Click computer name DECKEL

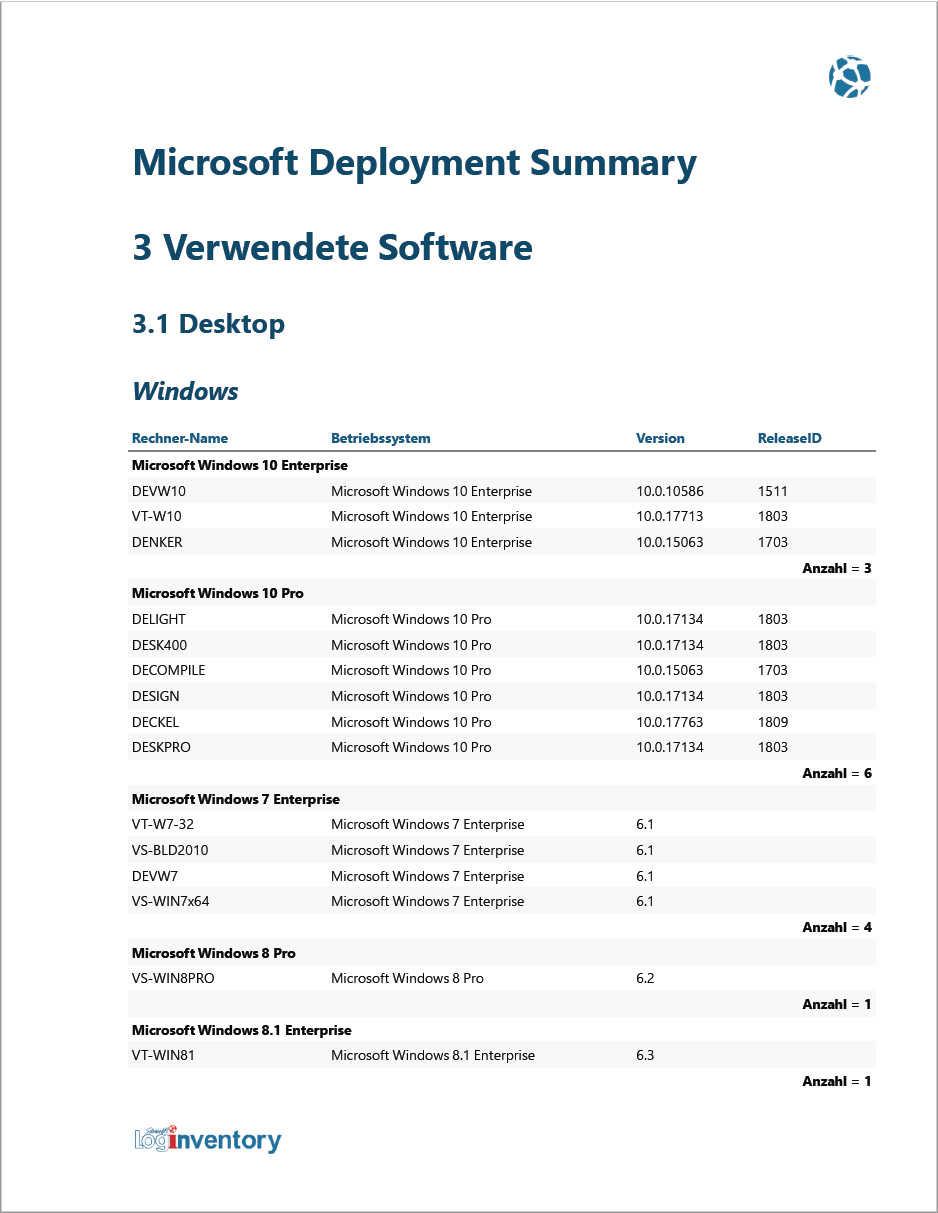(156, 722)
